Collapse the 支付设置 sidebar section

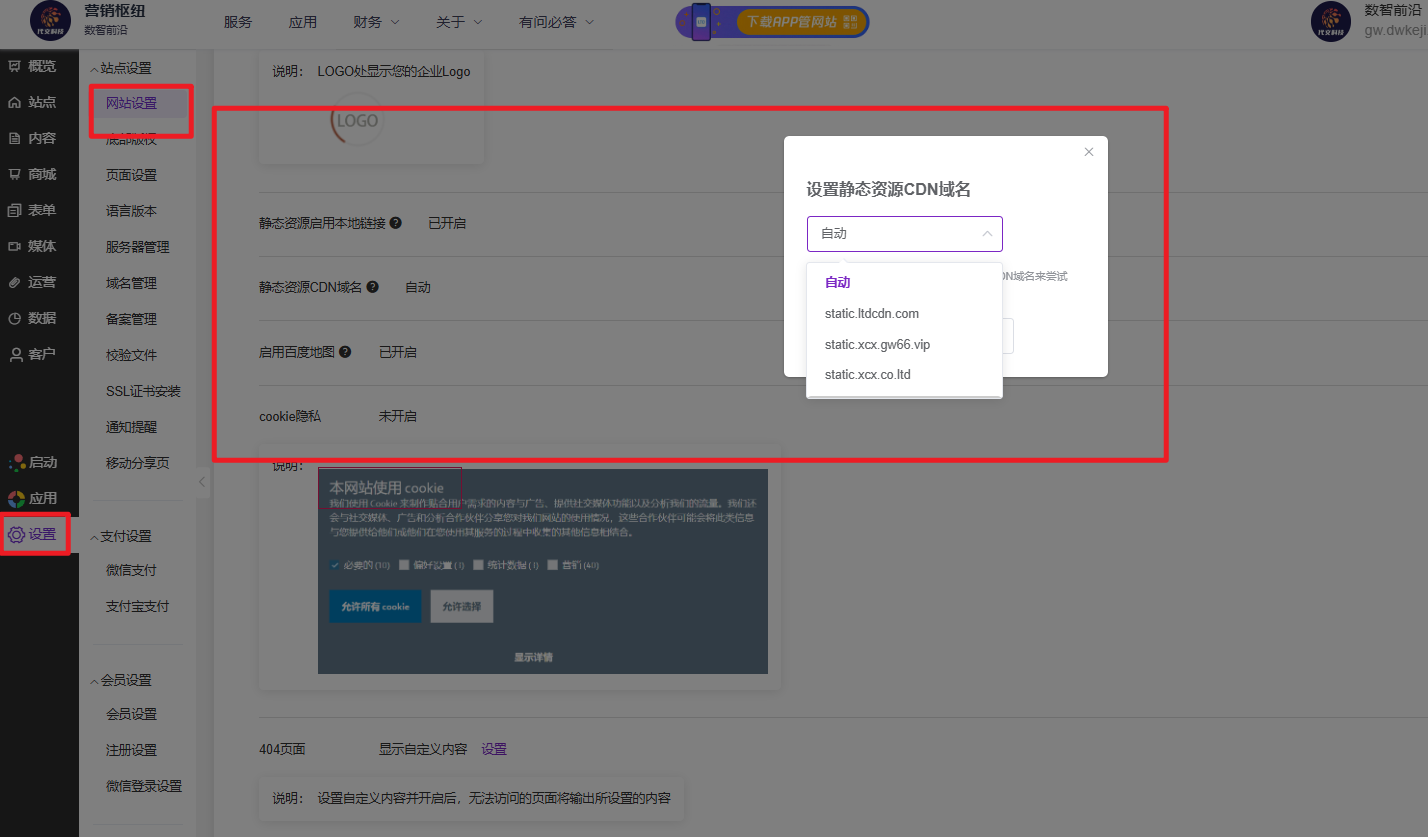95,536
